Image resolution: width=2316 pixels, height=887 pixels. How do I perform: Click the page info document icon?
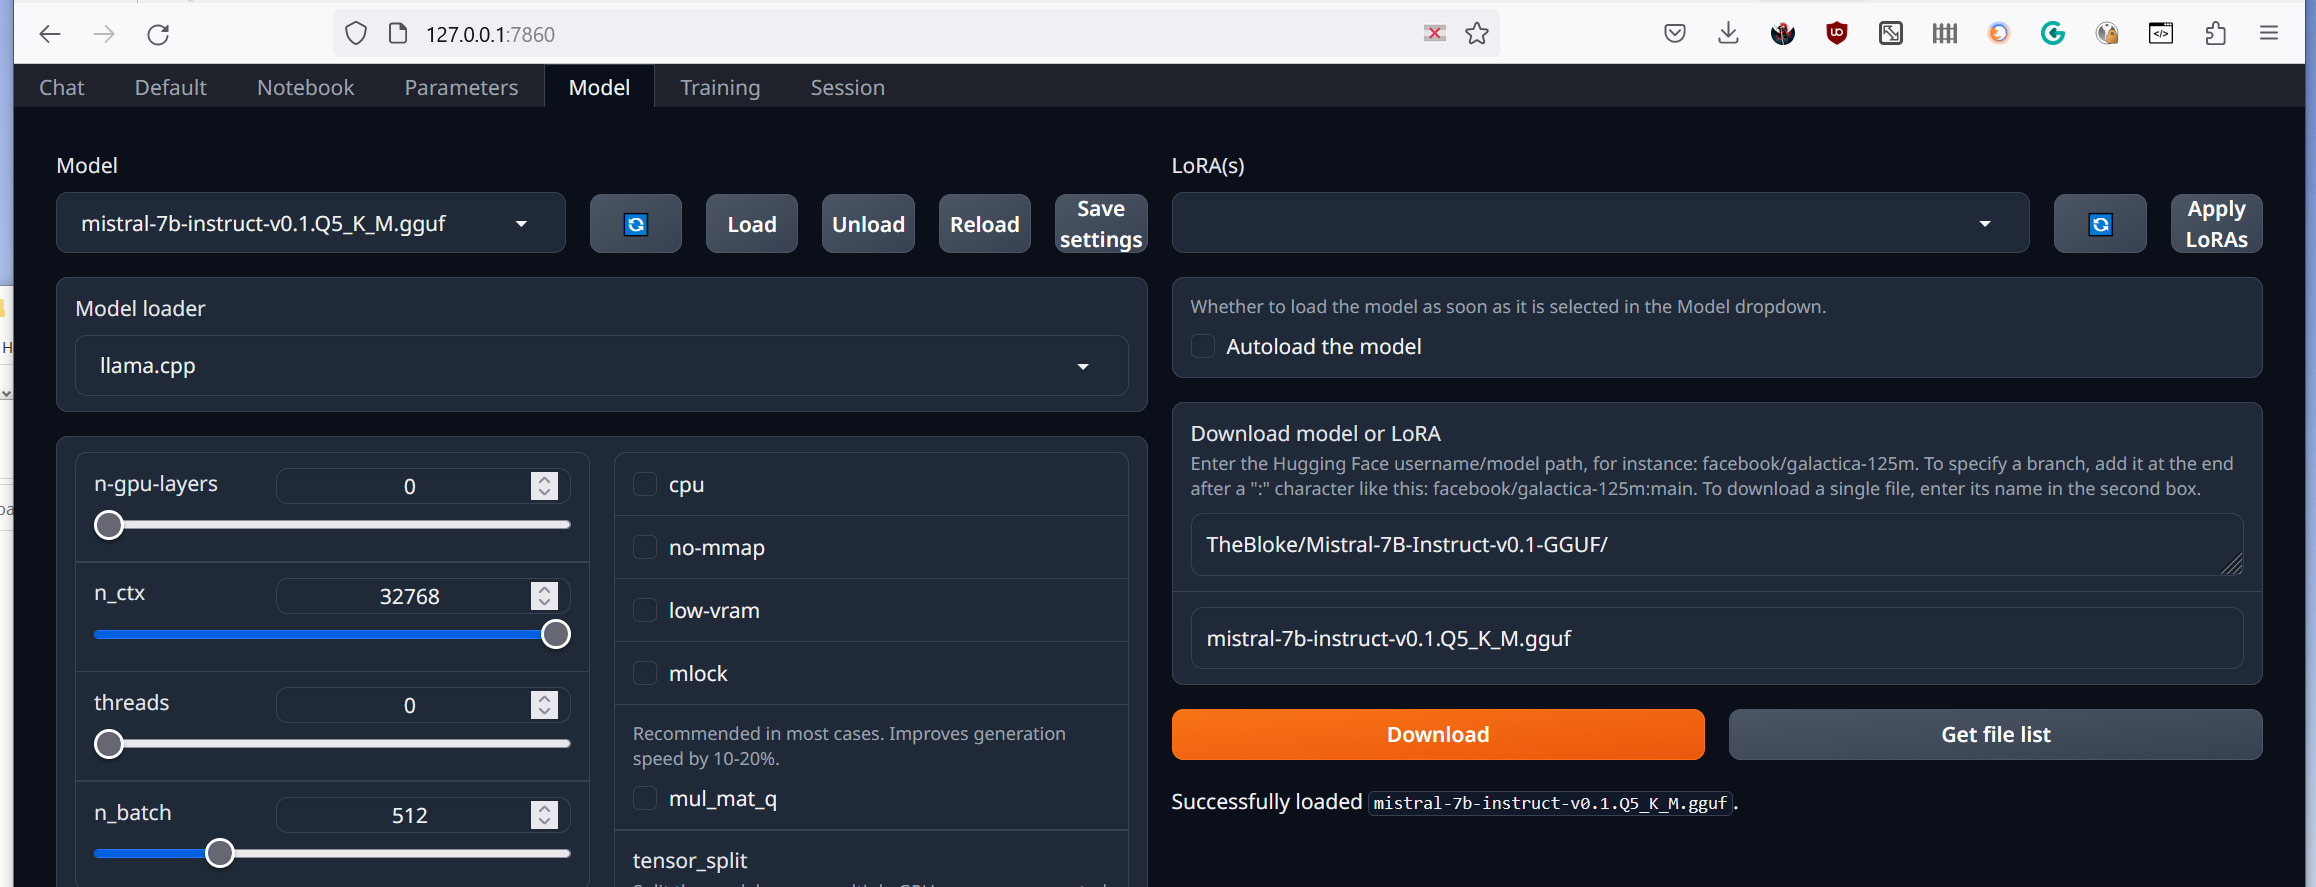[x=398, y=34]
